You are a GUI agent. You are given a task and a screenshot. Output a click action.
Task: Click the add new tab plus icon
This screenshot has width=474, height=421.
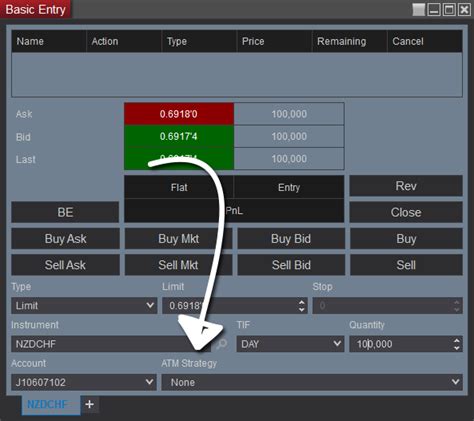pyautogui.click(x=89, y=404)
